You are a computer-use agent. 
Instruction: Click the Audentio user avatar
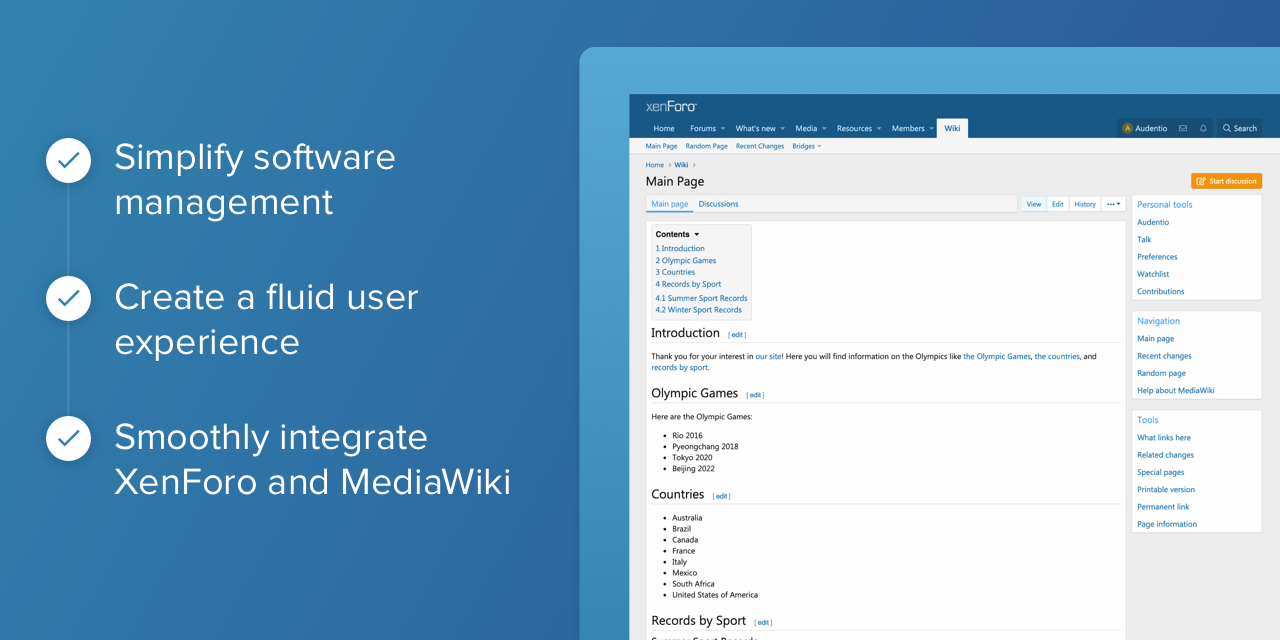coord(1128,128)
